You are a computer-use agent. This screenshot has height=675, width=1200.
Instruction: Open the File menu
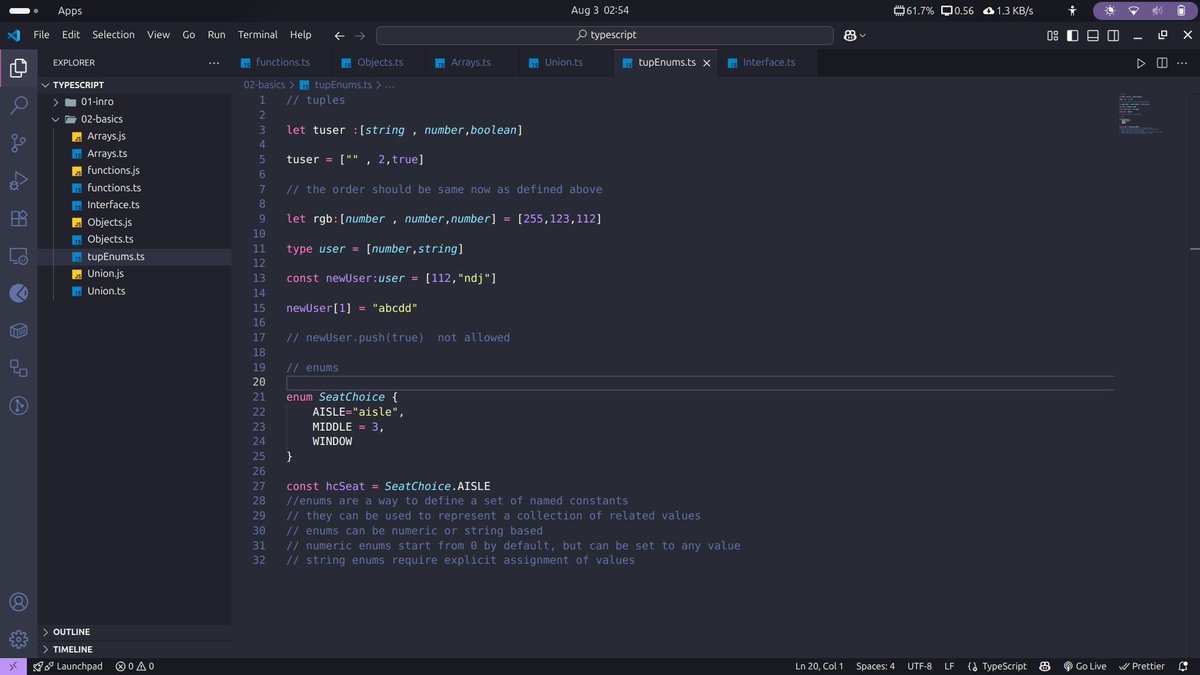pyautogui.click(x=42, y=35)
